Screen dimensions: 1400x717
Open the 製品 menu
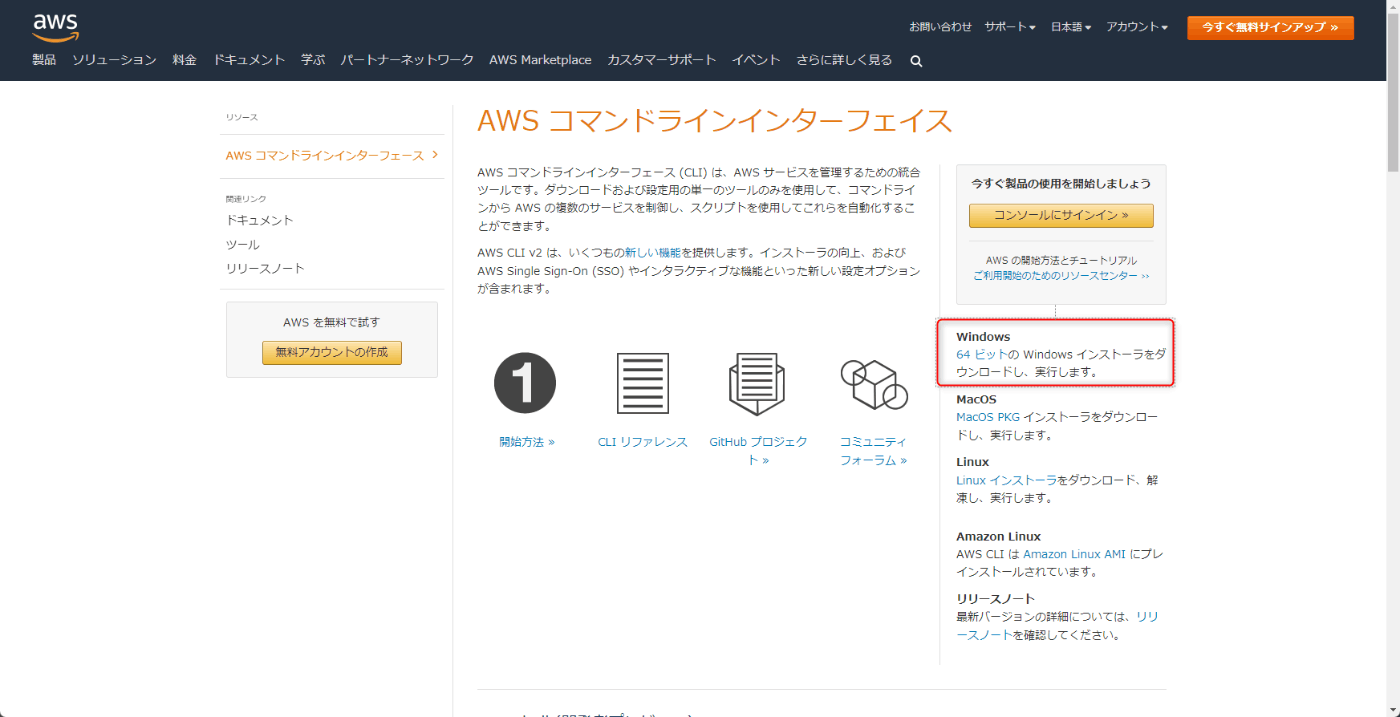(44, 60)
